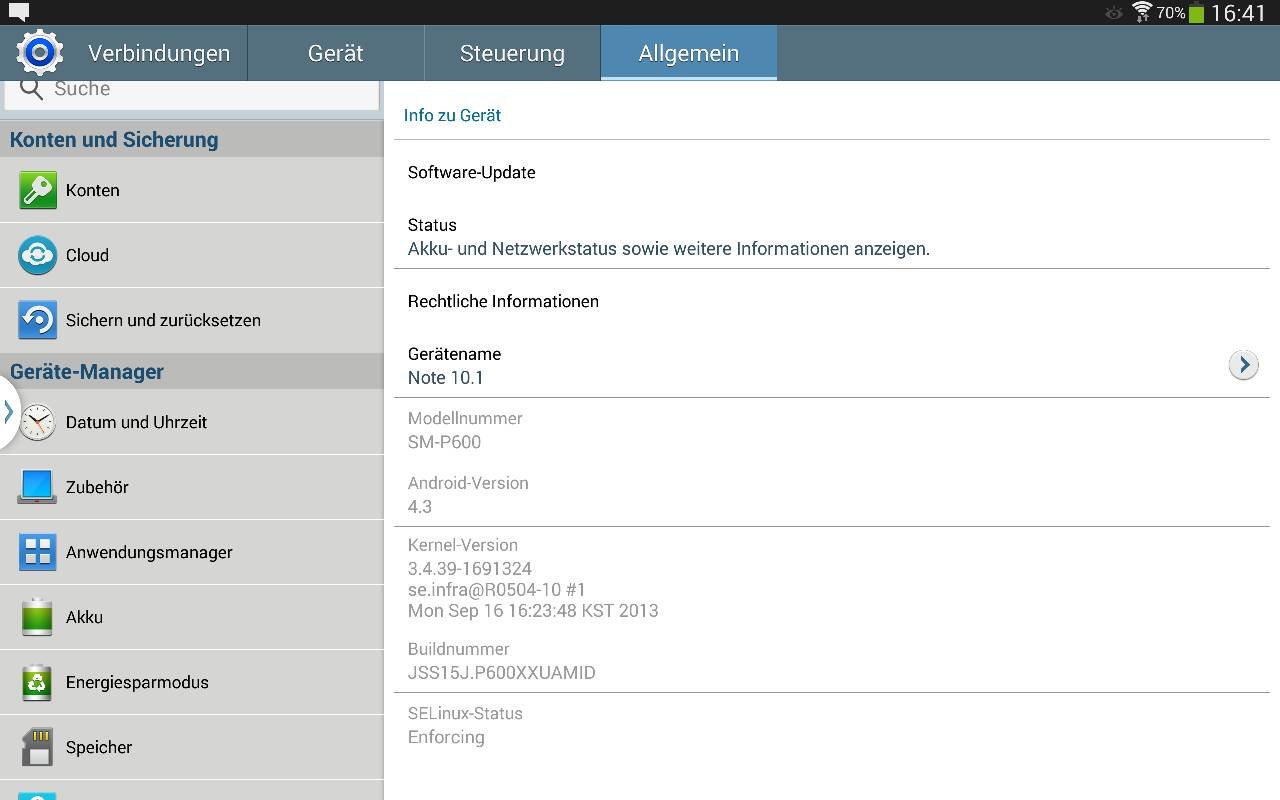Select Zubehör in the sidebar
1280x800 pixels.
192,487
